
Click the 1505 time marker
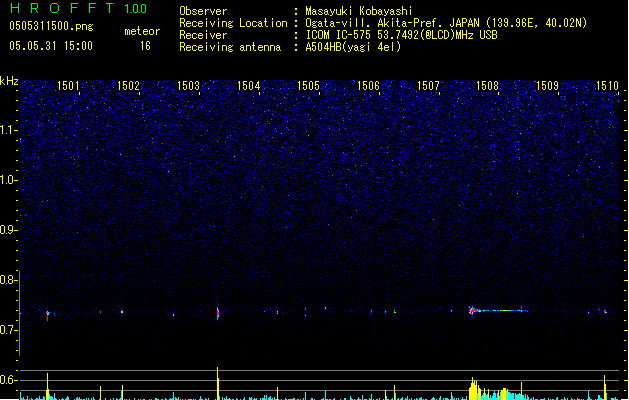(x=308, y=86)
